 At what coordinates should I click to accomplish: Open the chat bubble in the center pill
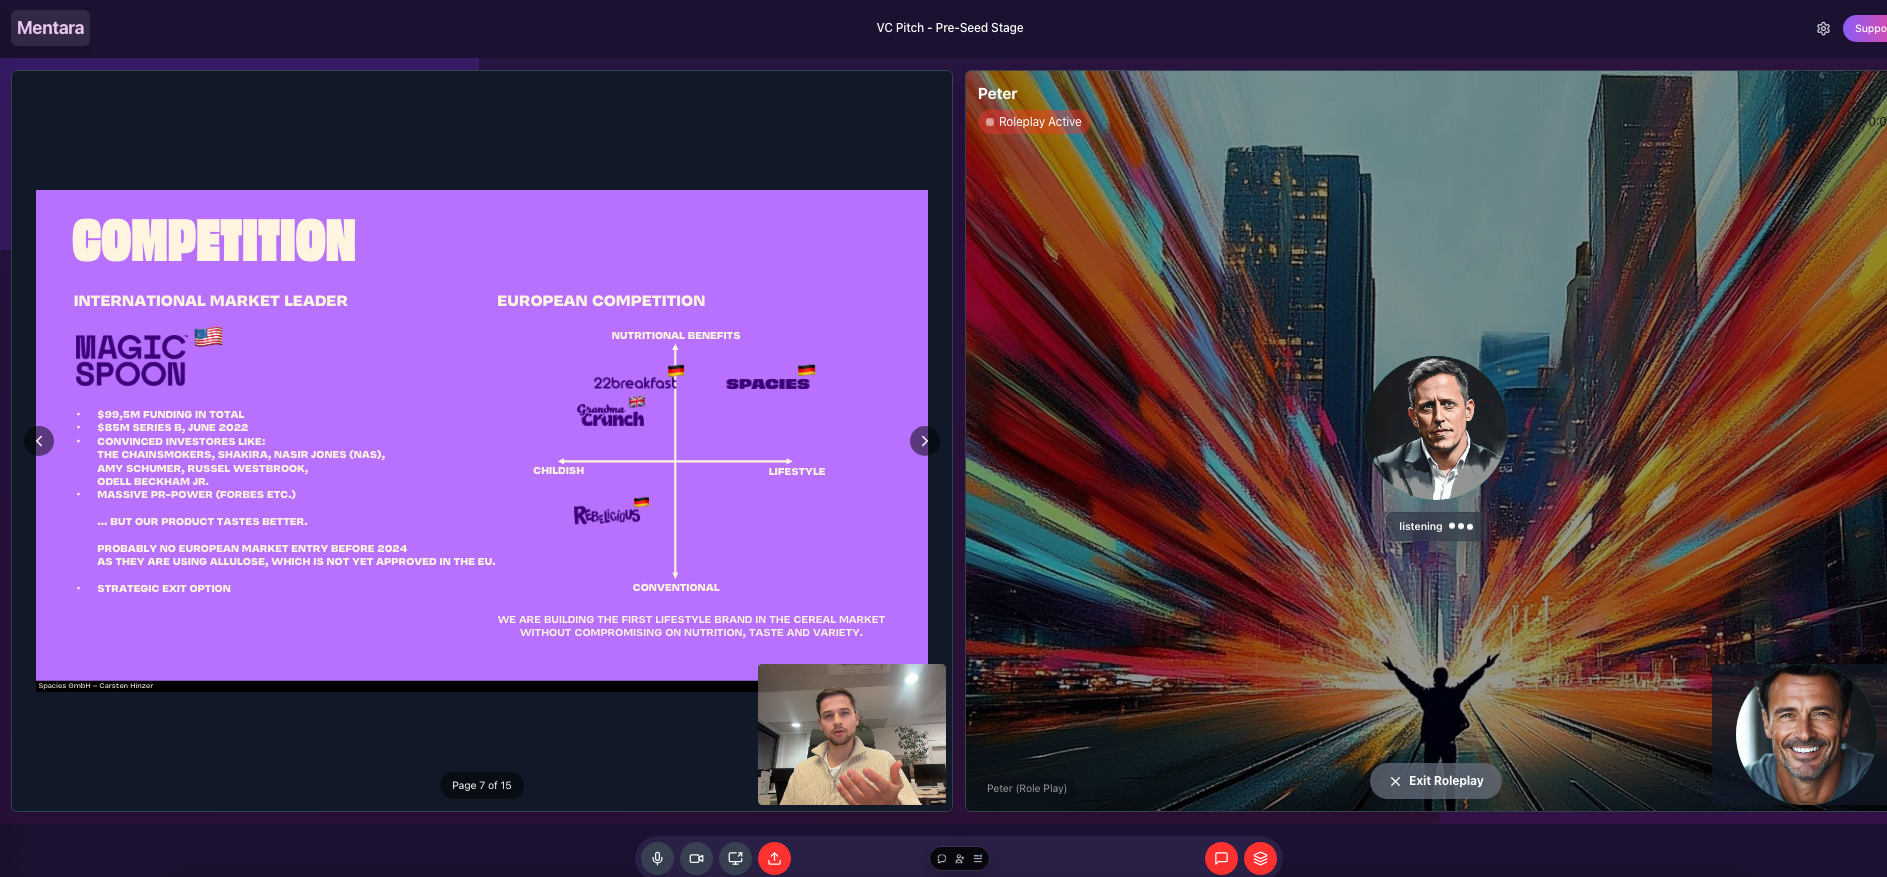(x=941, y=858)
